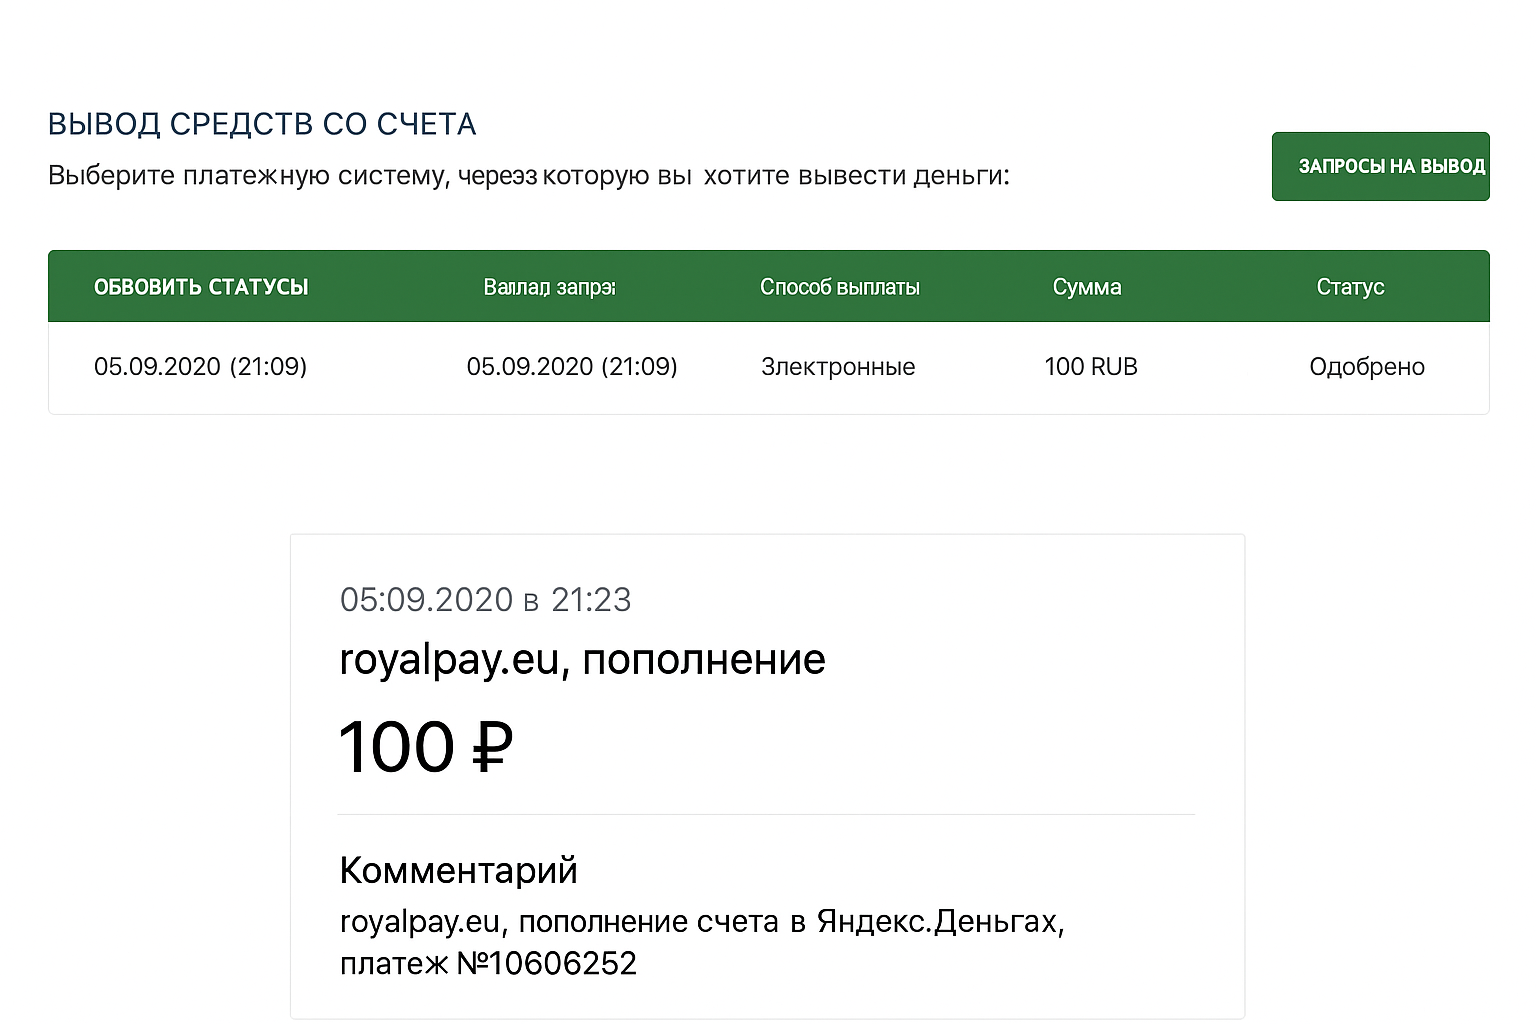
Task: Select the Злектронные payment method cell
Action: pyautogui.click(x=838, y=367)
